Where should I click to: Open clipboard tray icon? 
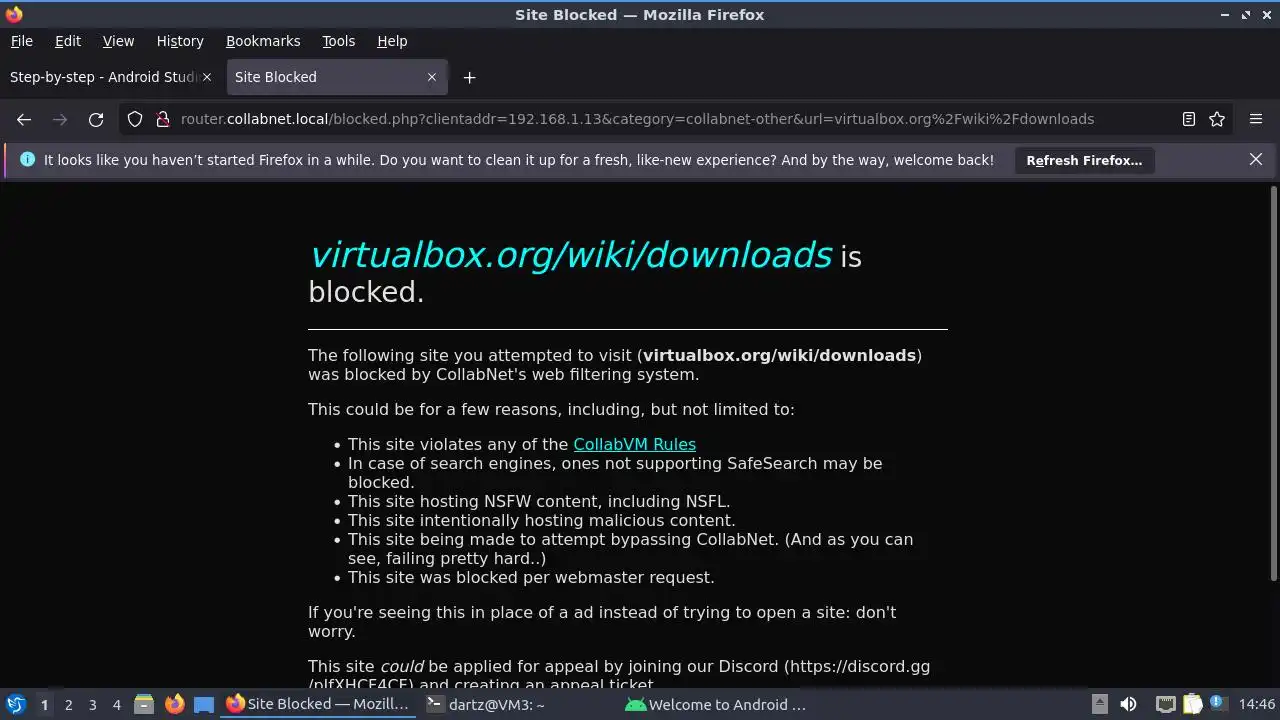(1192, 704)
